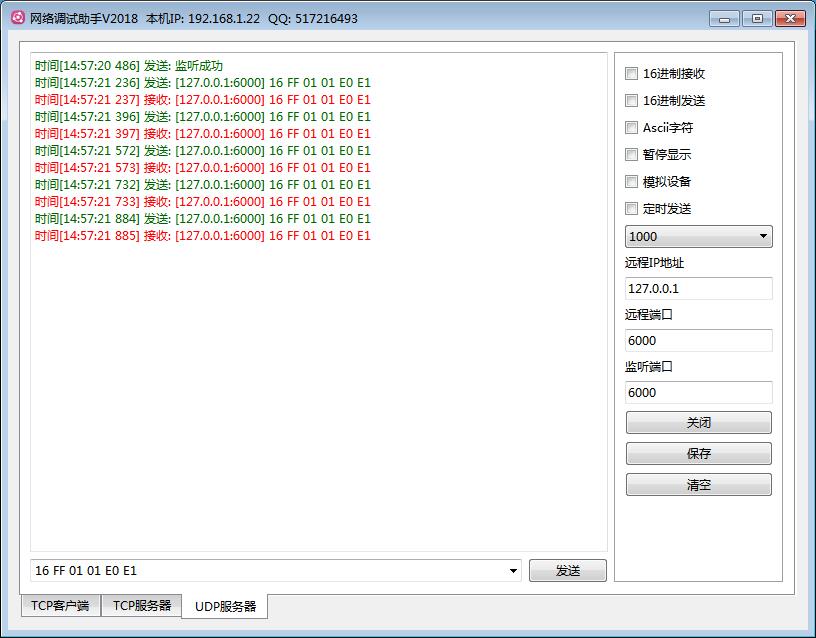
Task: Toggle 模拟设备 checkbox
Action: point(631,181)
